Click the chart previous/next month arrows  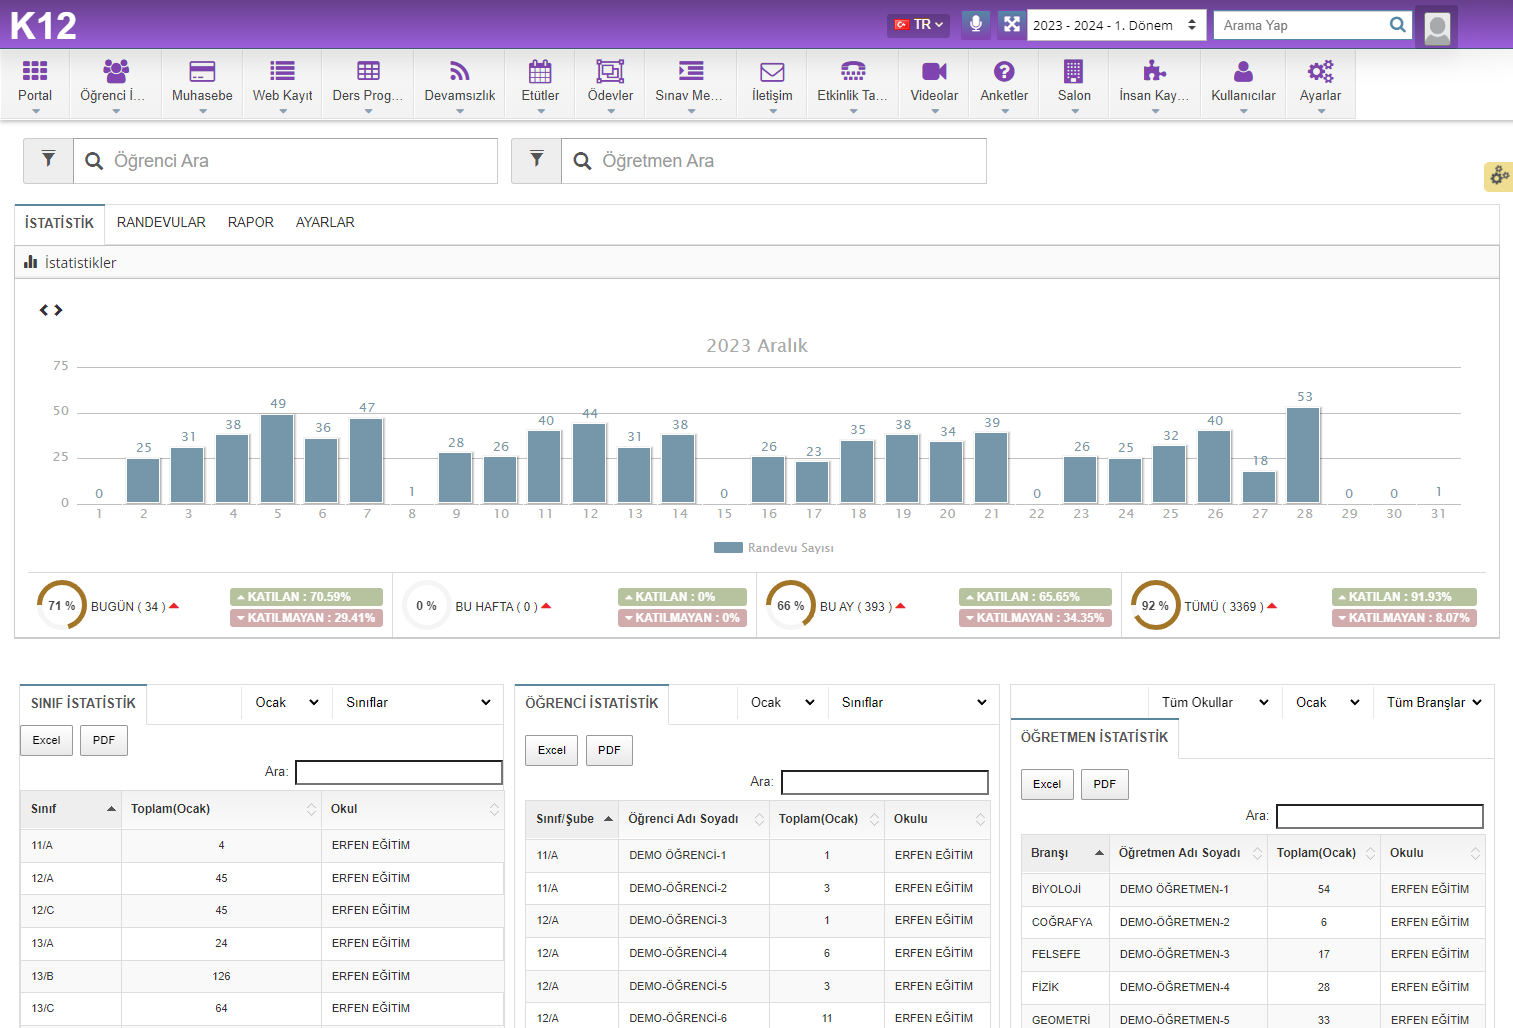tap(51, 310)
